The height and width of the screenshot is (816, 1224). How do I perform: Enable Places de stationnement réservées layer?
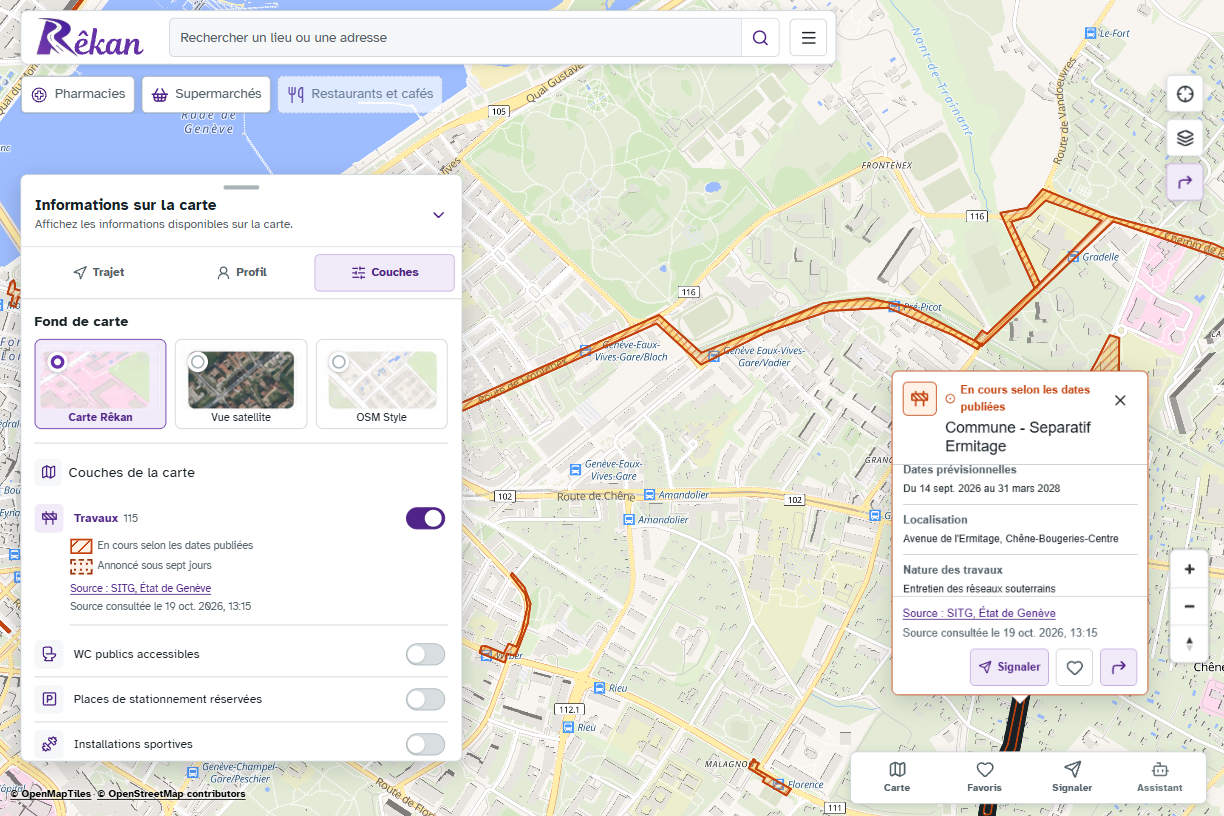click(425, 699)
